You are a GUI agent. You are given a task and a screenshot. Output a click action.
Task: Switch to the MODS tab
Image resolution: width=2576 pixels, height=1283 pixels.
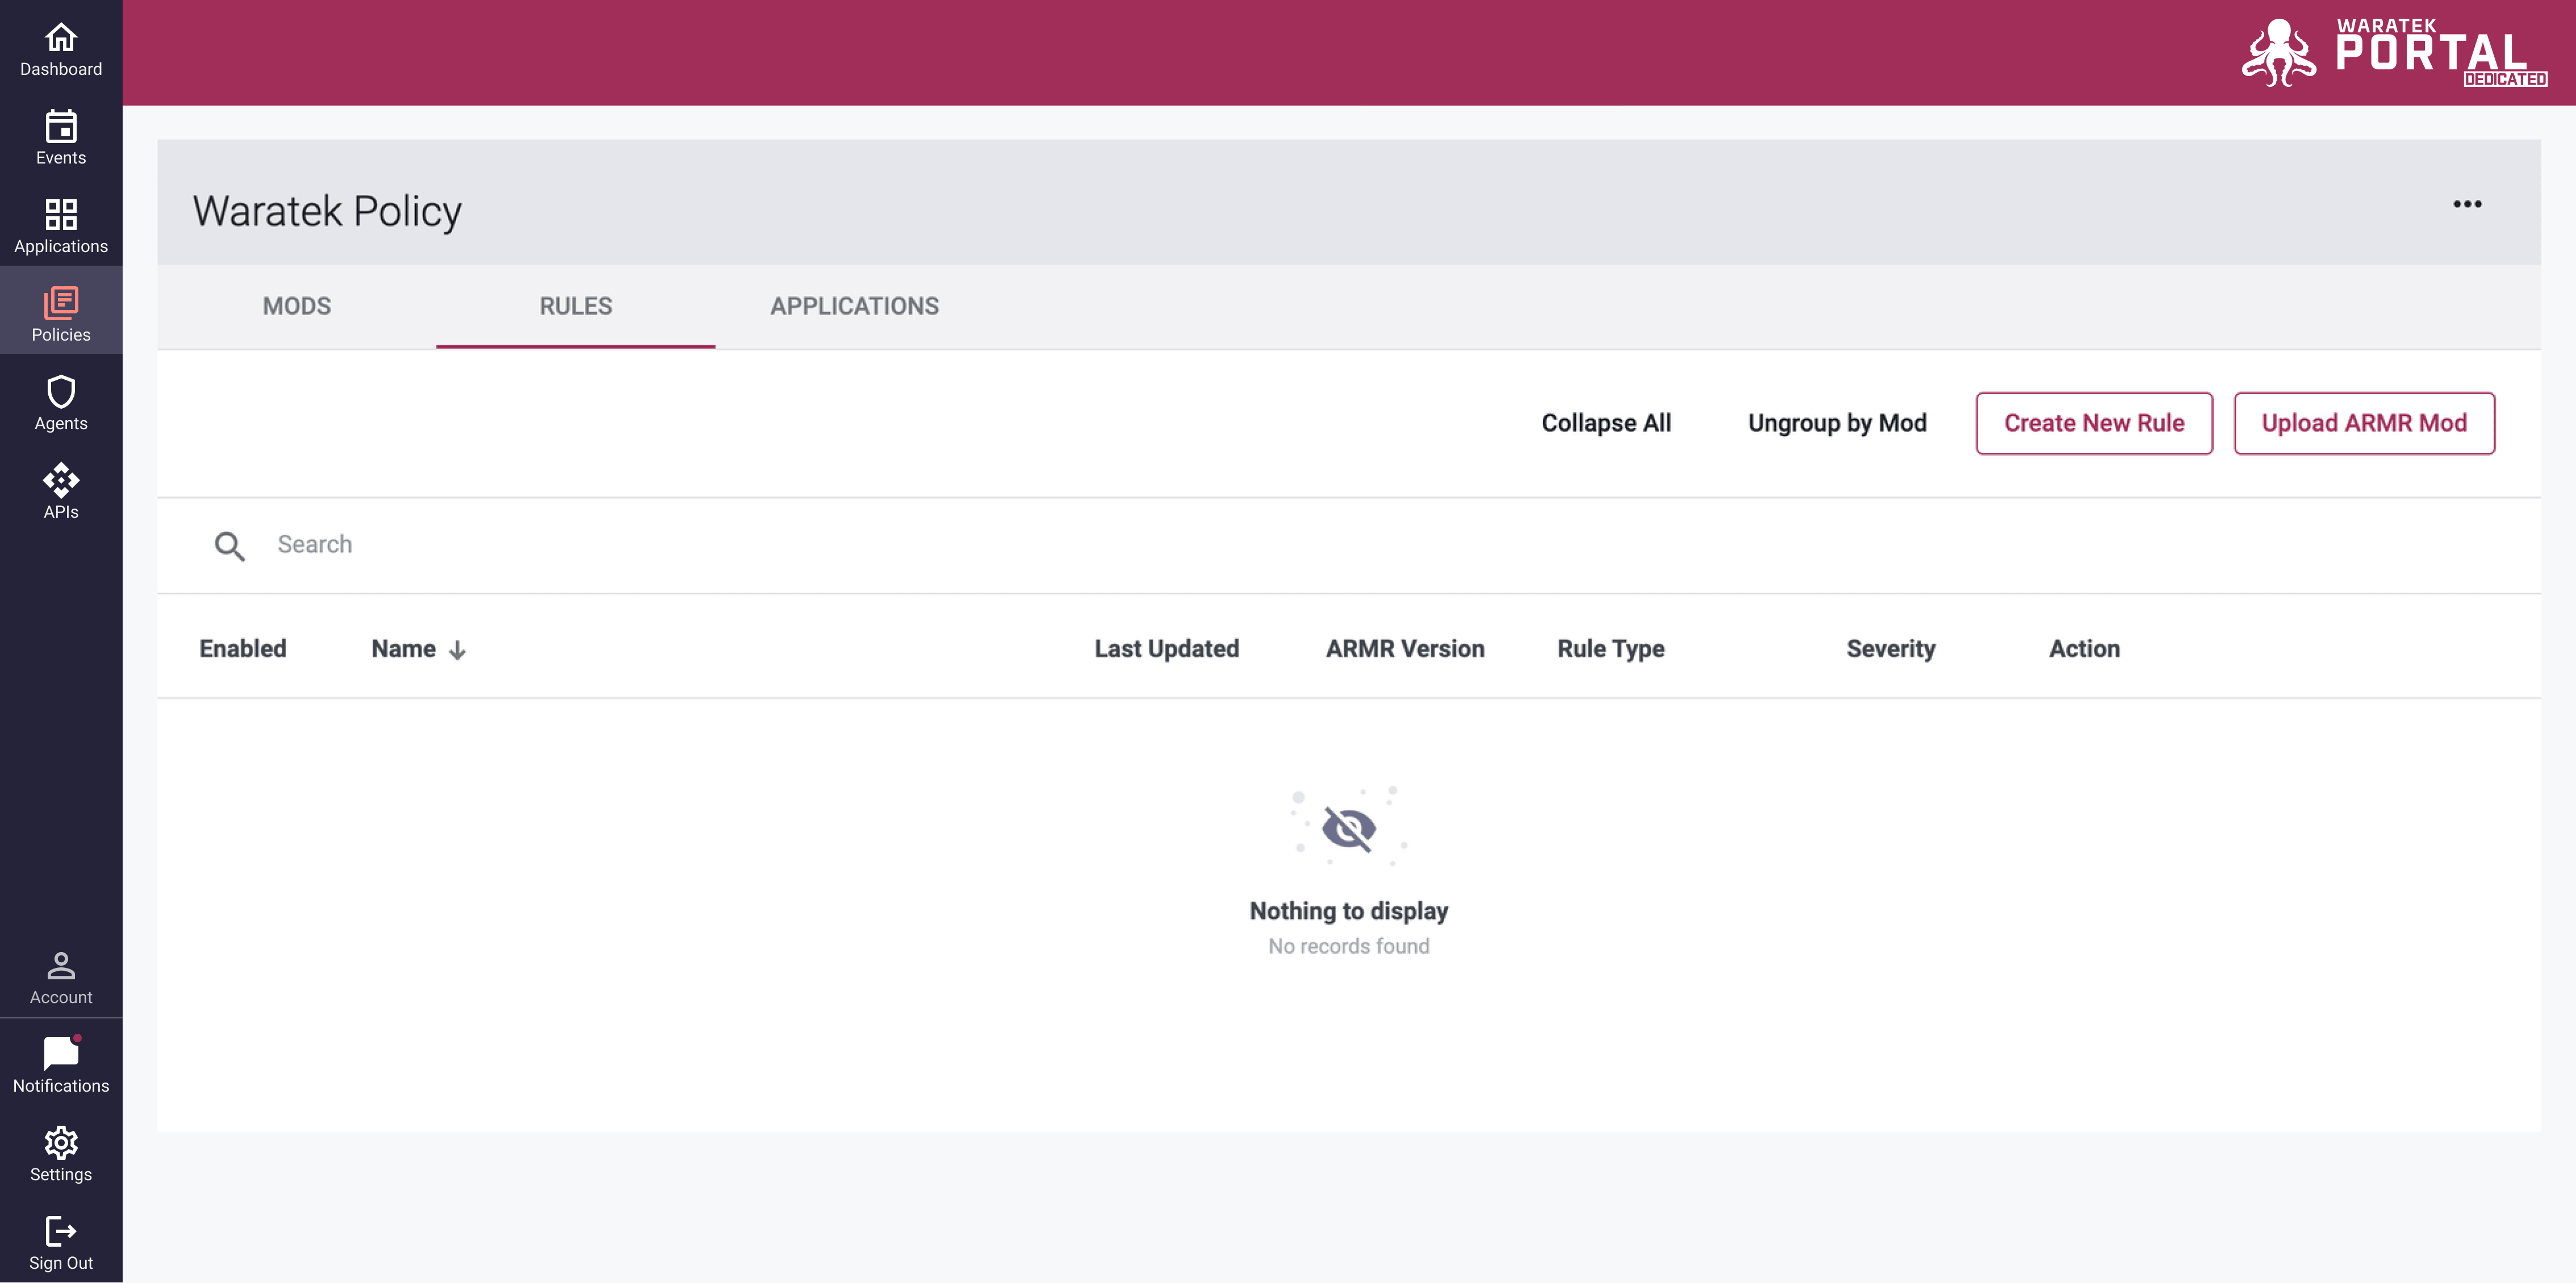297,306
